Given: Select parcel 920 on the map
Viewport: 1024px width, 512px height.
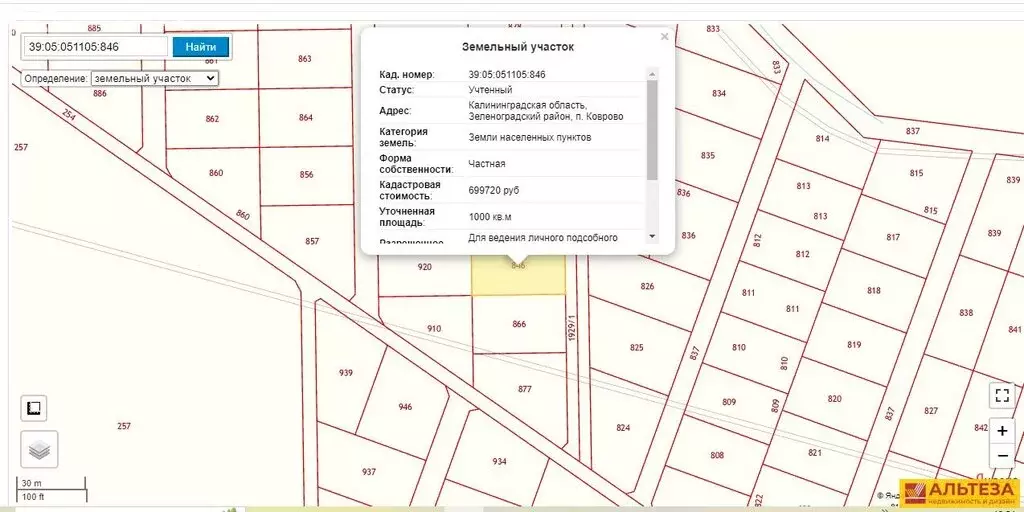Looking at the screenshot, I should (424, 267).
